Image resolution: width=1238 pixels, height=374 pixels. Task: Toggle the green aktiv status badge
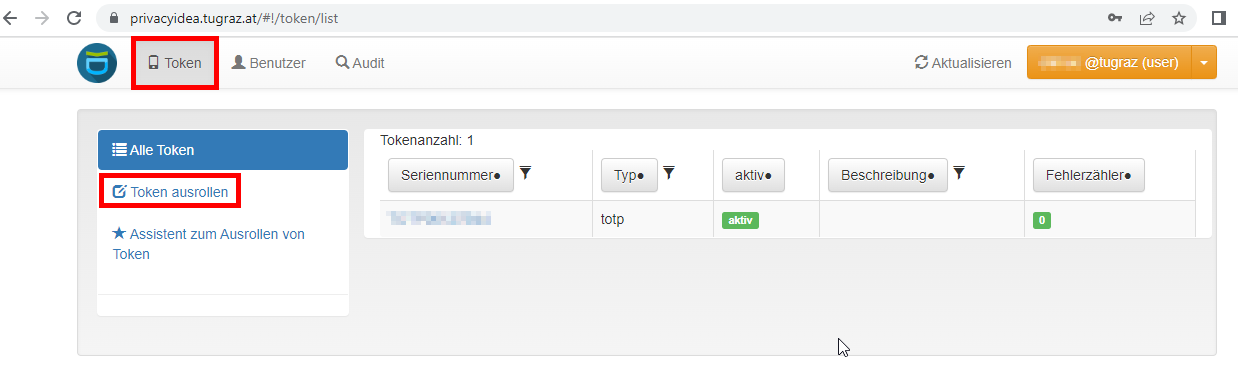(740, 220)
